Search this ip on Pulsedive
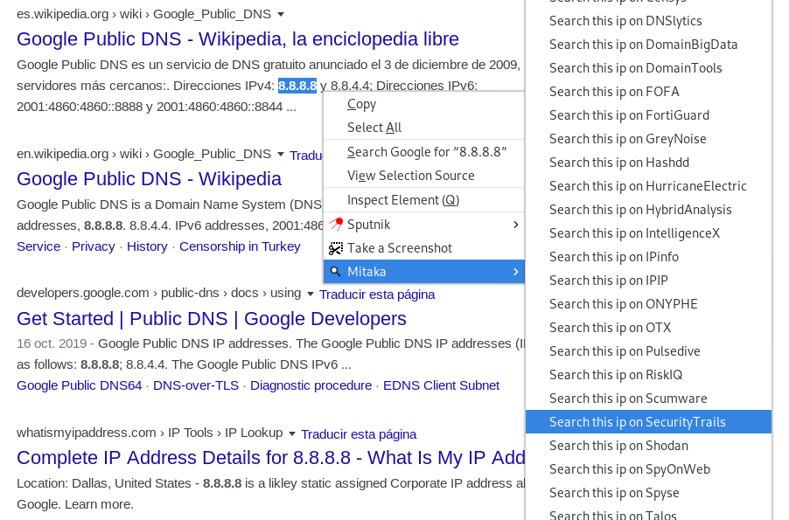The height and width of the screenshot is (520, 789). [649, 351]
